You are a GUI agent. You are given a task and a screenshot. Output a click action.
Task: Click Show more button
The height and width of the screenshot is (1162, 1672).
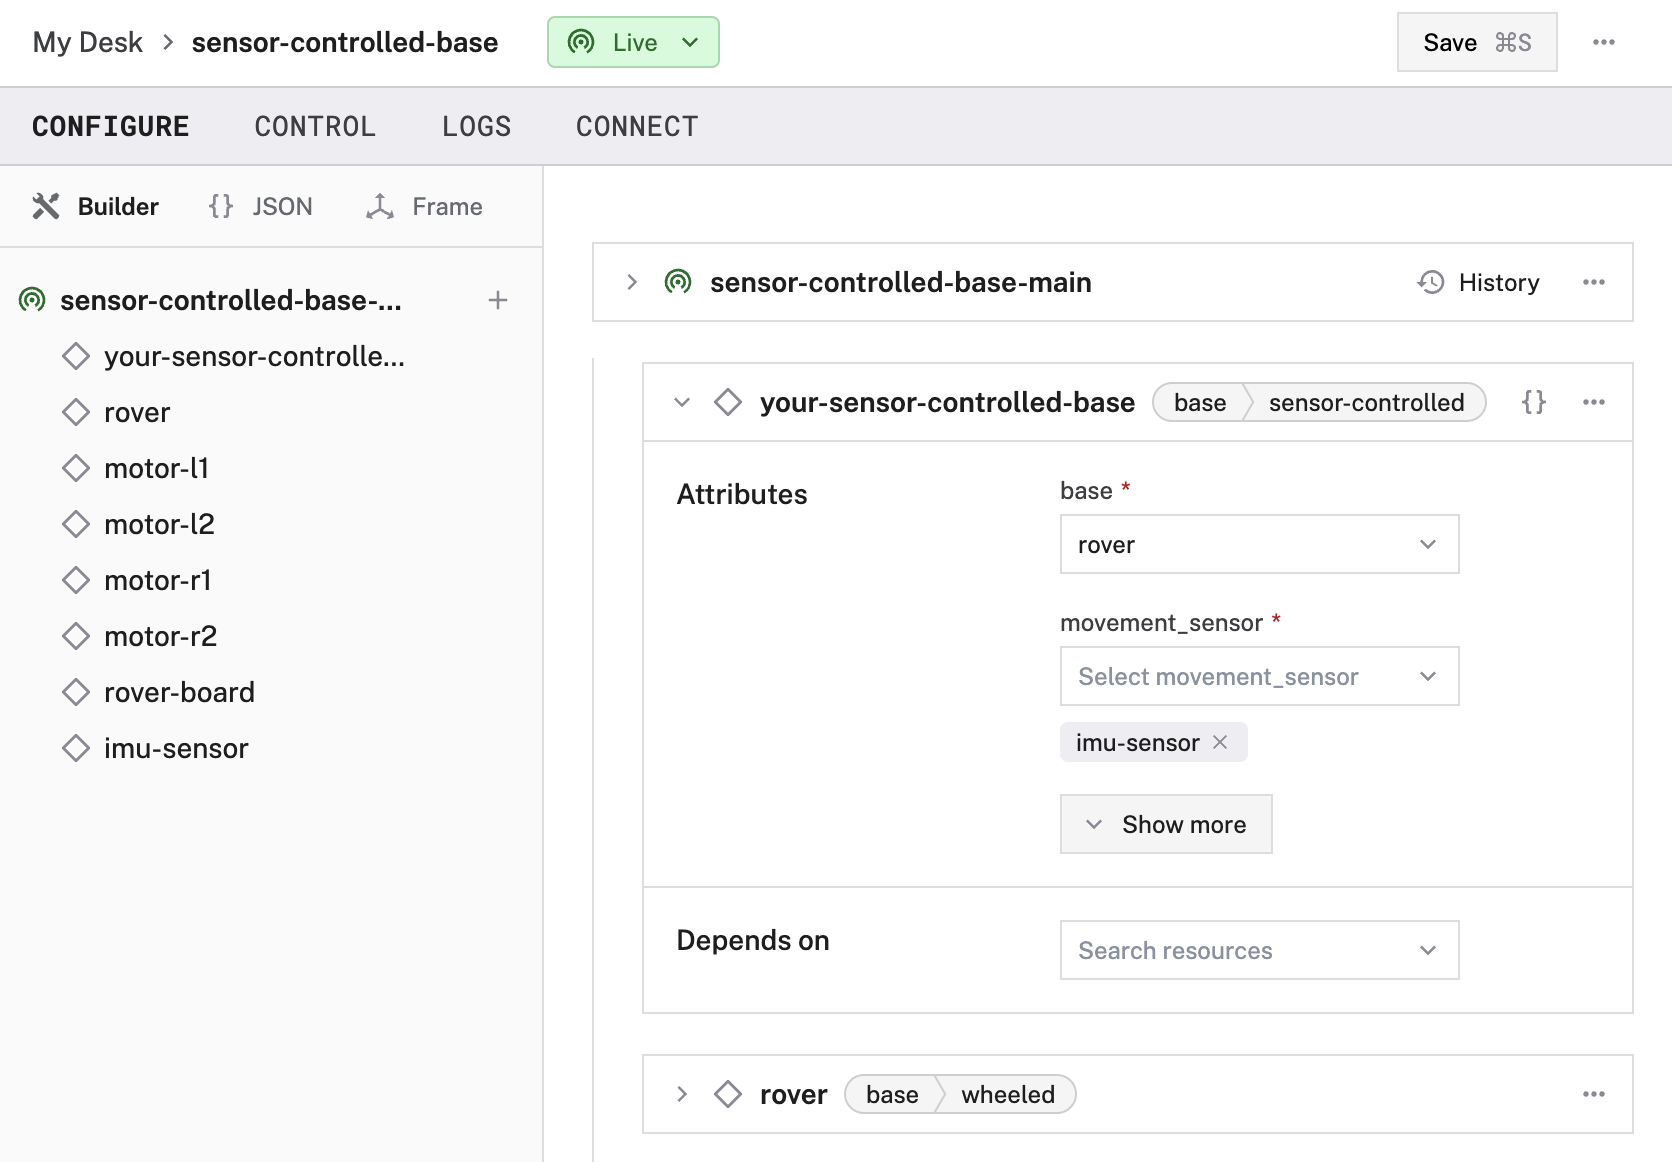point(1166,824)
